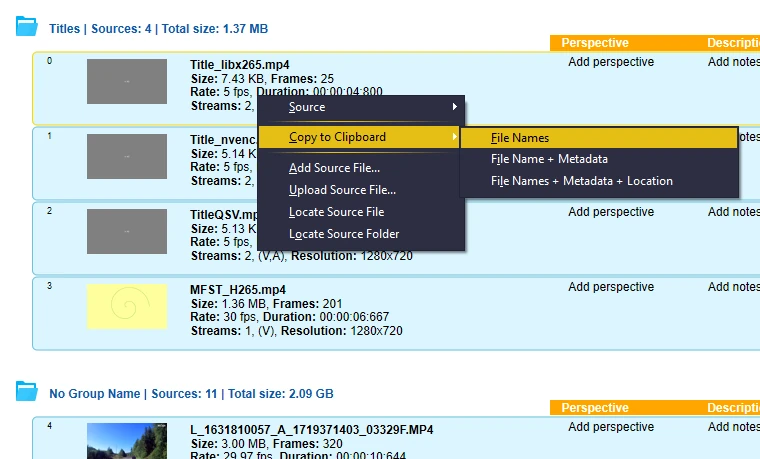The image size is (760, 459).
Task: Select the yellow MFST_H265.mp4 thumbnail
Action: [x=127, y=306]
